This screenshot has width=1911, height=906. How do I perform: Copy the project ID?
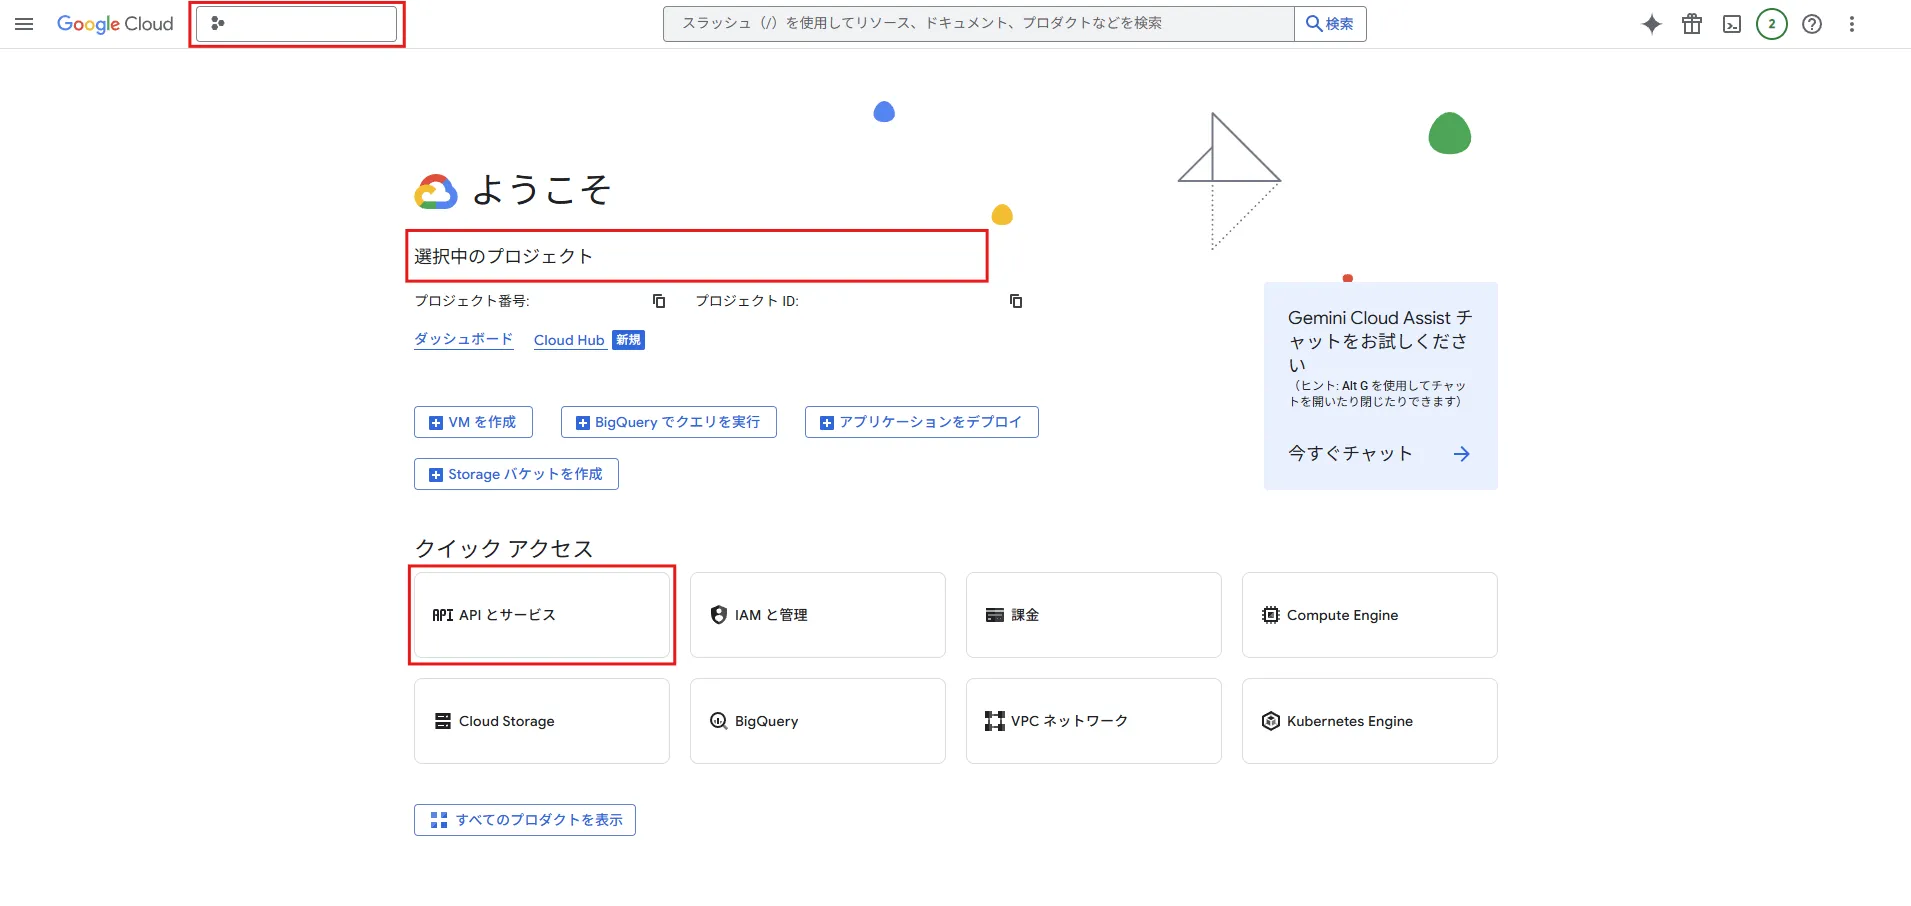click(1016, 301)
